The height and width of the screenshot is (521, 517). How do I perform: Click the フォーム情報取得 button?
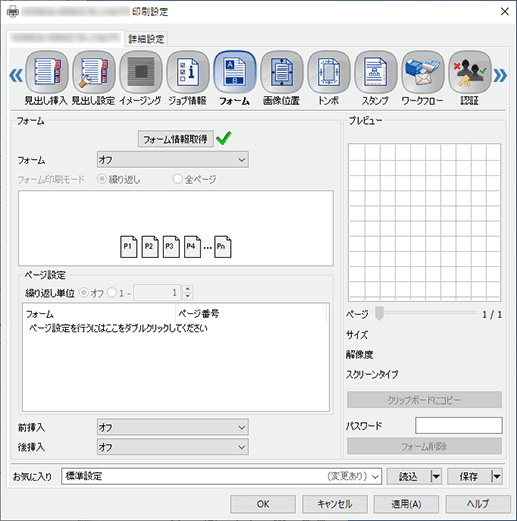coord(176,139)
